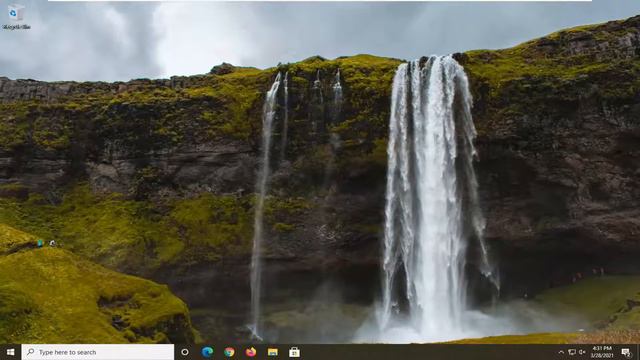
Task: Launch Firefox from the taskbar
Action: click(251, 352)
